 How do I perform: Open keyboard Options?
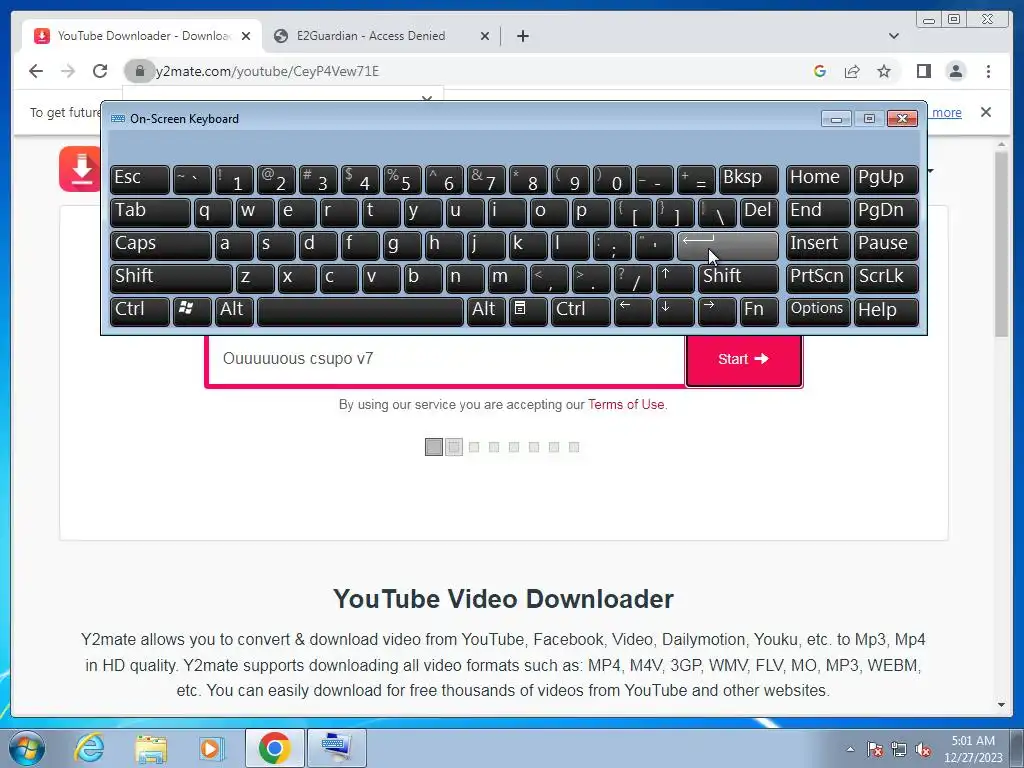(x=818, y=311)
